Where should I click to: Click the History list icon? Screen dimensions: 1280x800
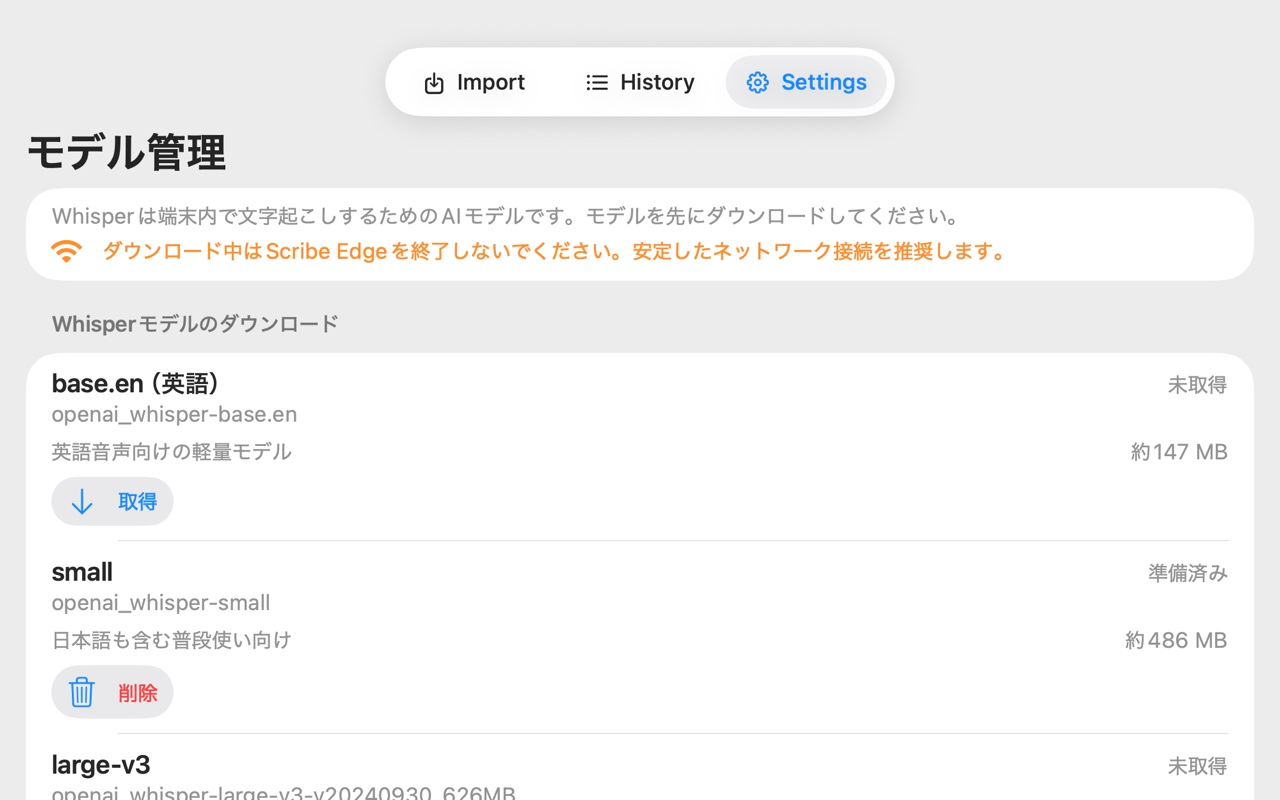(x=597, y=82)
